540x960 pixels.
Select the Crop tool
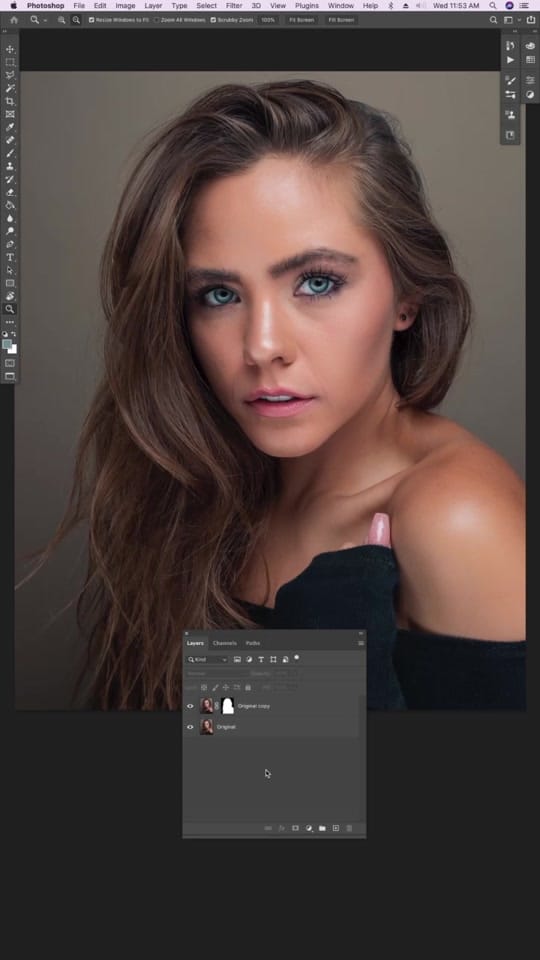pyautogui.click(x=10, y=101)
